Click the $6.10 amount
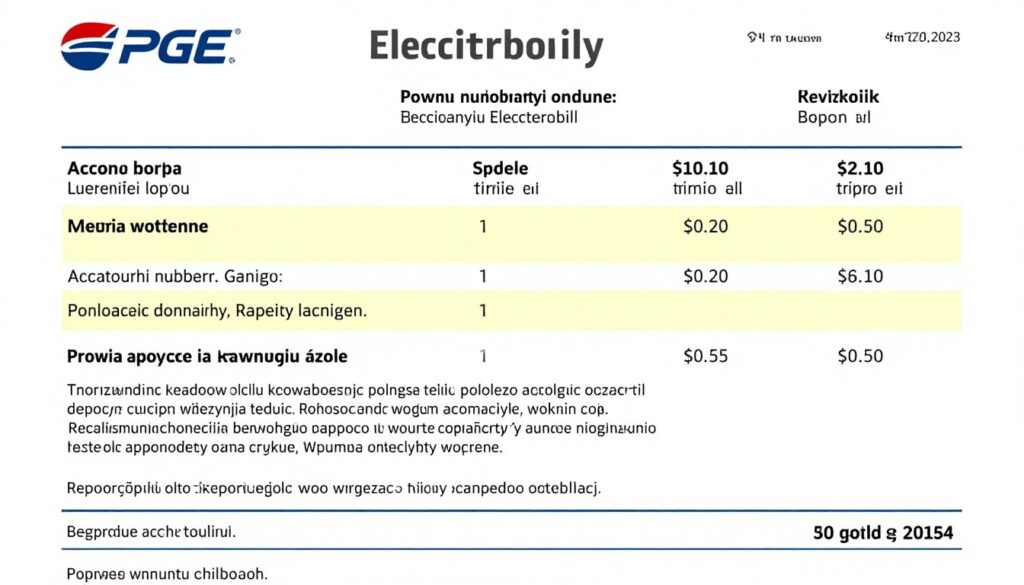 coord(860,276)
